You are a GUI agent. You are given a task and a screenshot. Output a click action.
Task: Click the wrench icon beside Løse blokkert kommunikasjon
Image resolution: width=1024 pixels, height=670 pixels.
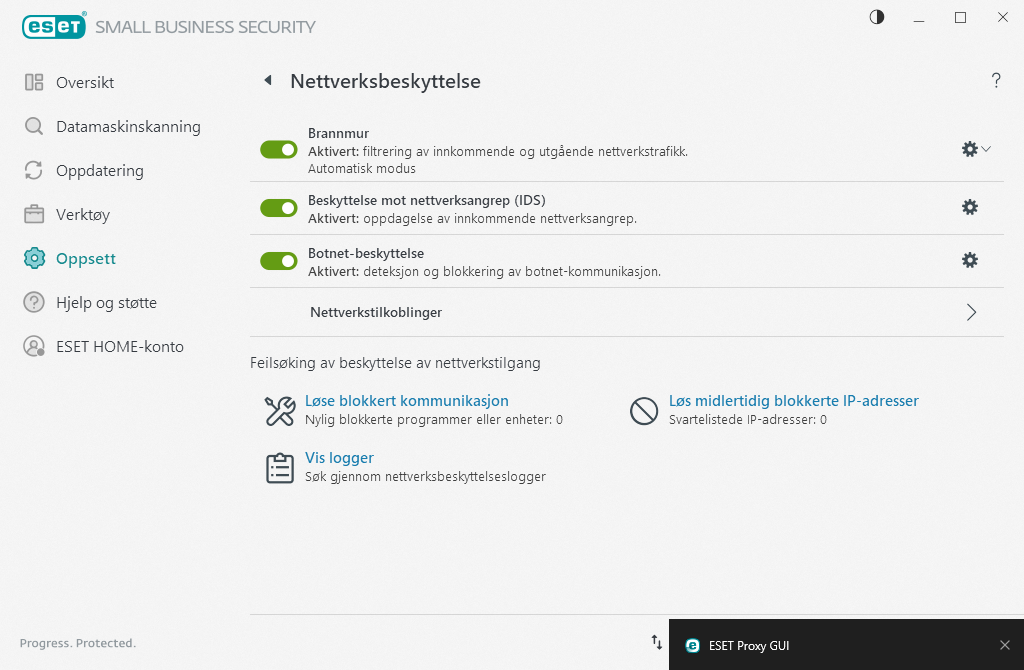click(279, 409)
